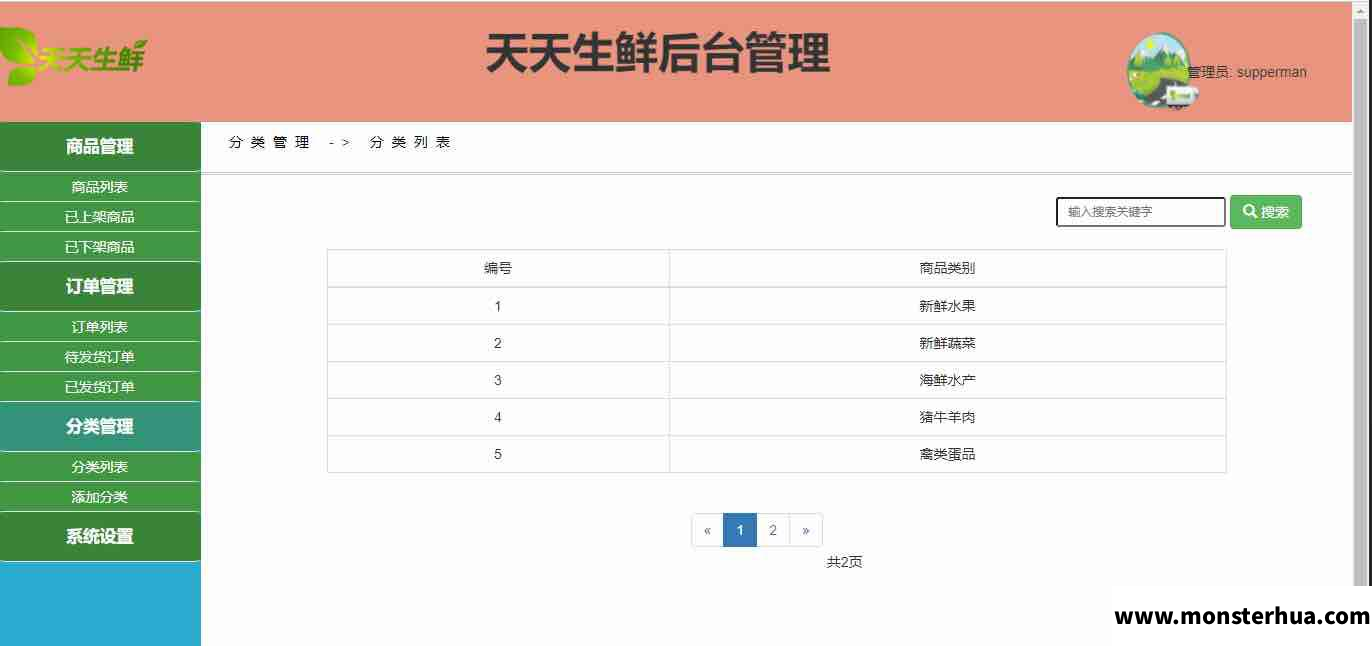Select the 猪牛羊肉 category cell
The height and width of the screenshot is (646, 1372).
coord(947,417)
